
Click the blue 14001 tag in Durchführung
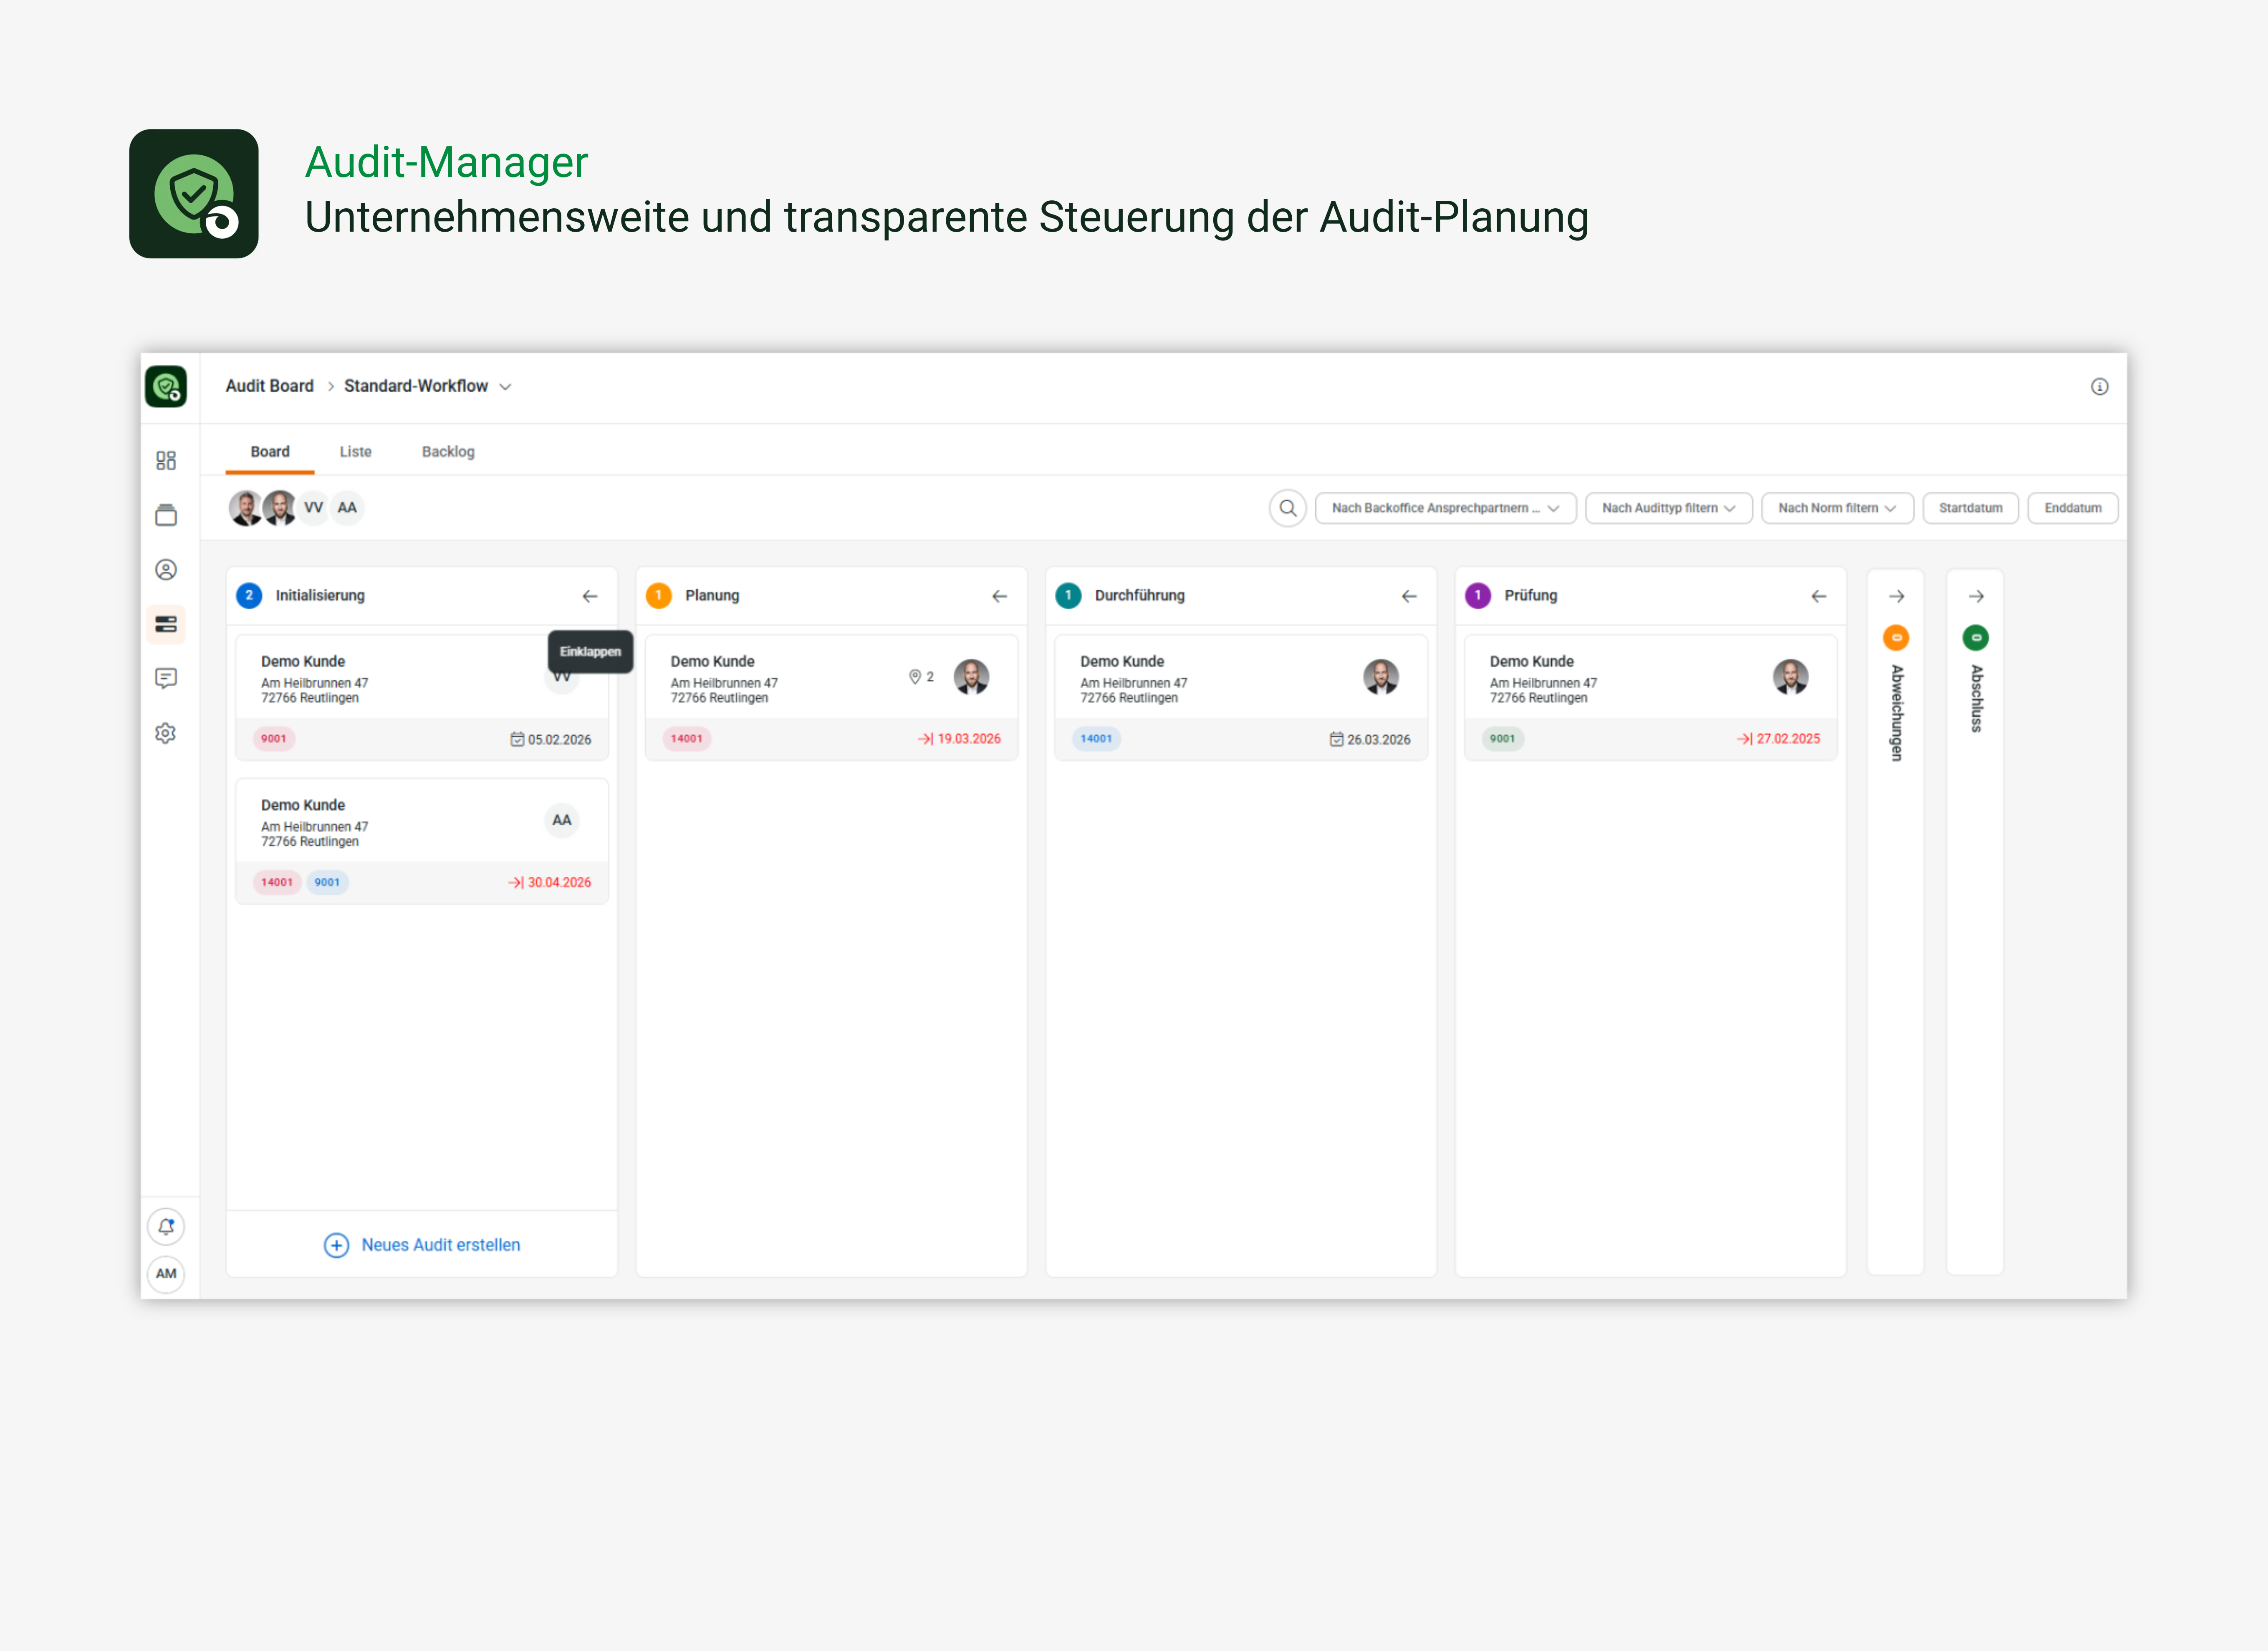(1096, 739)
